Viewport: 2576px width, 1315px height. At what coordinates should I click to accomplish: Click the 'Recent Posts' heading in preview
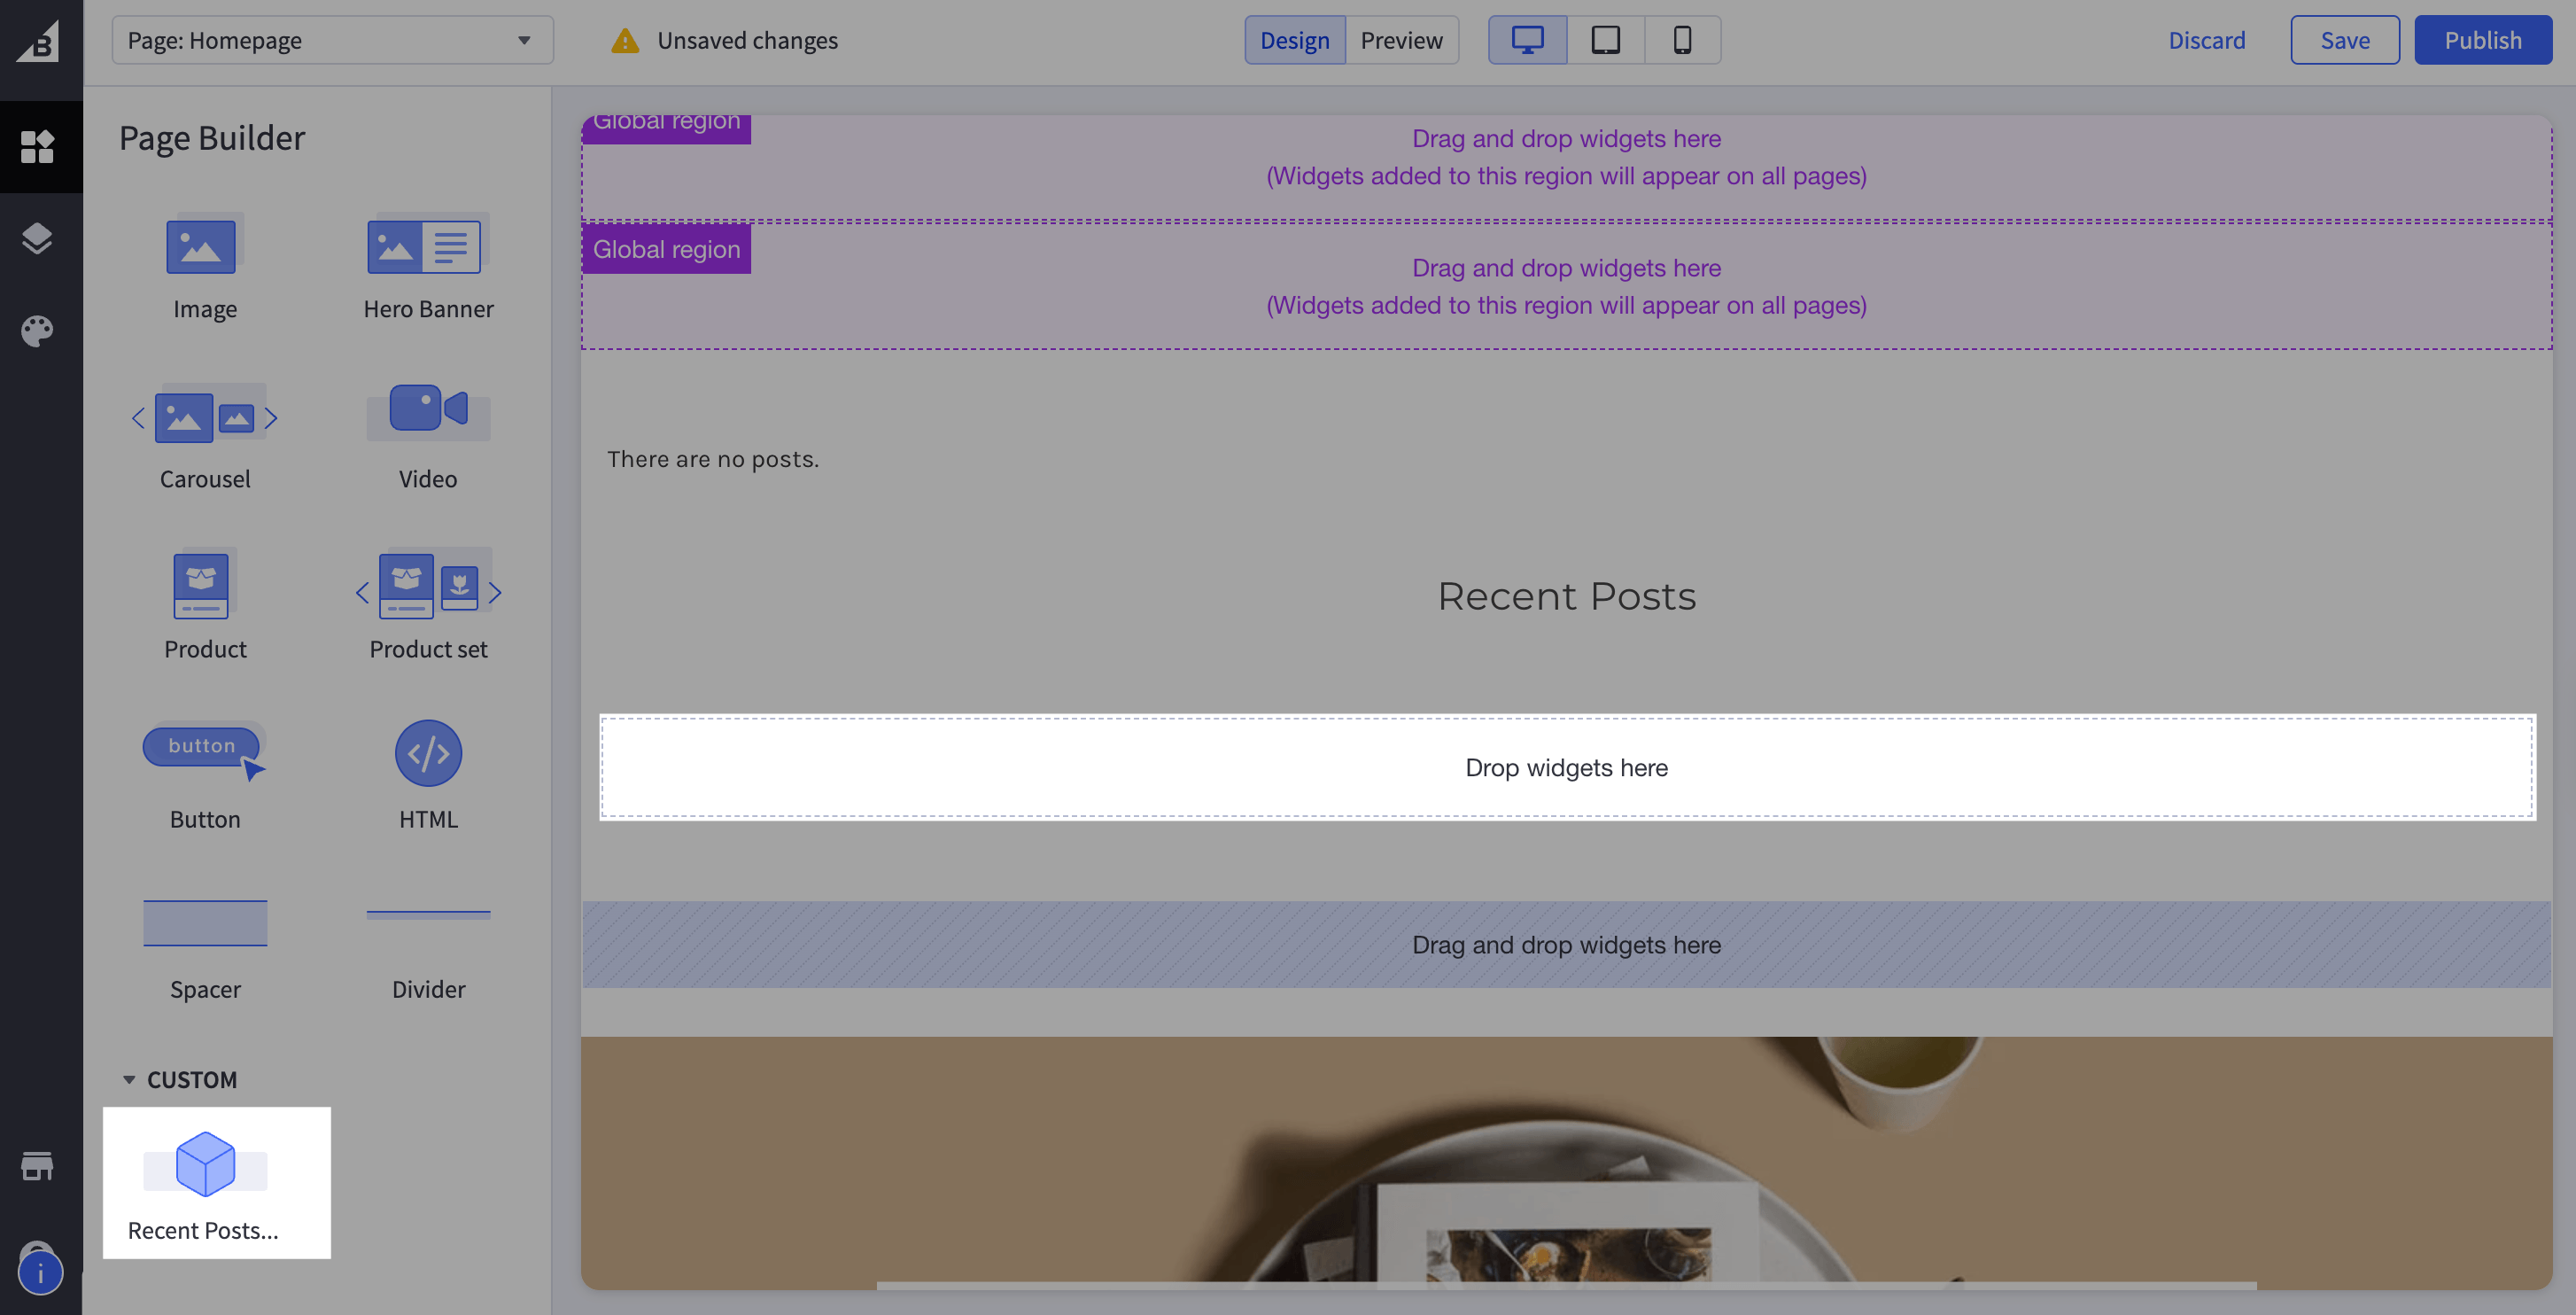tap(1566, 596)
